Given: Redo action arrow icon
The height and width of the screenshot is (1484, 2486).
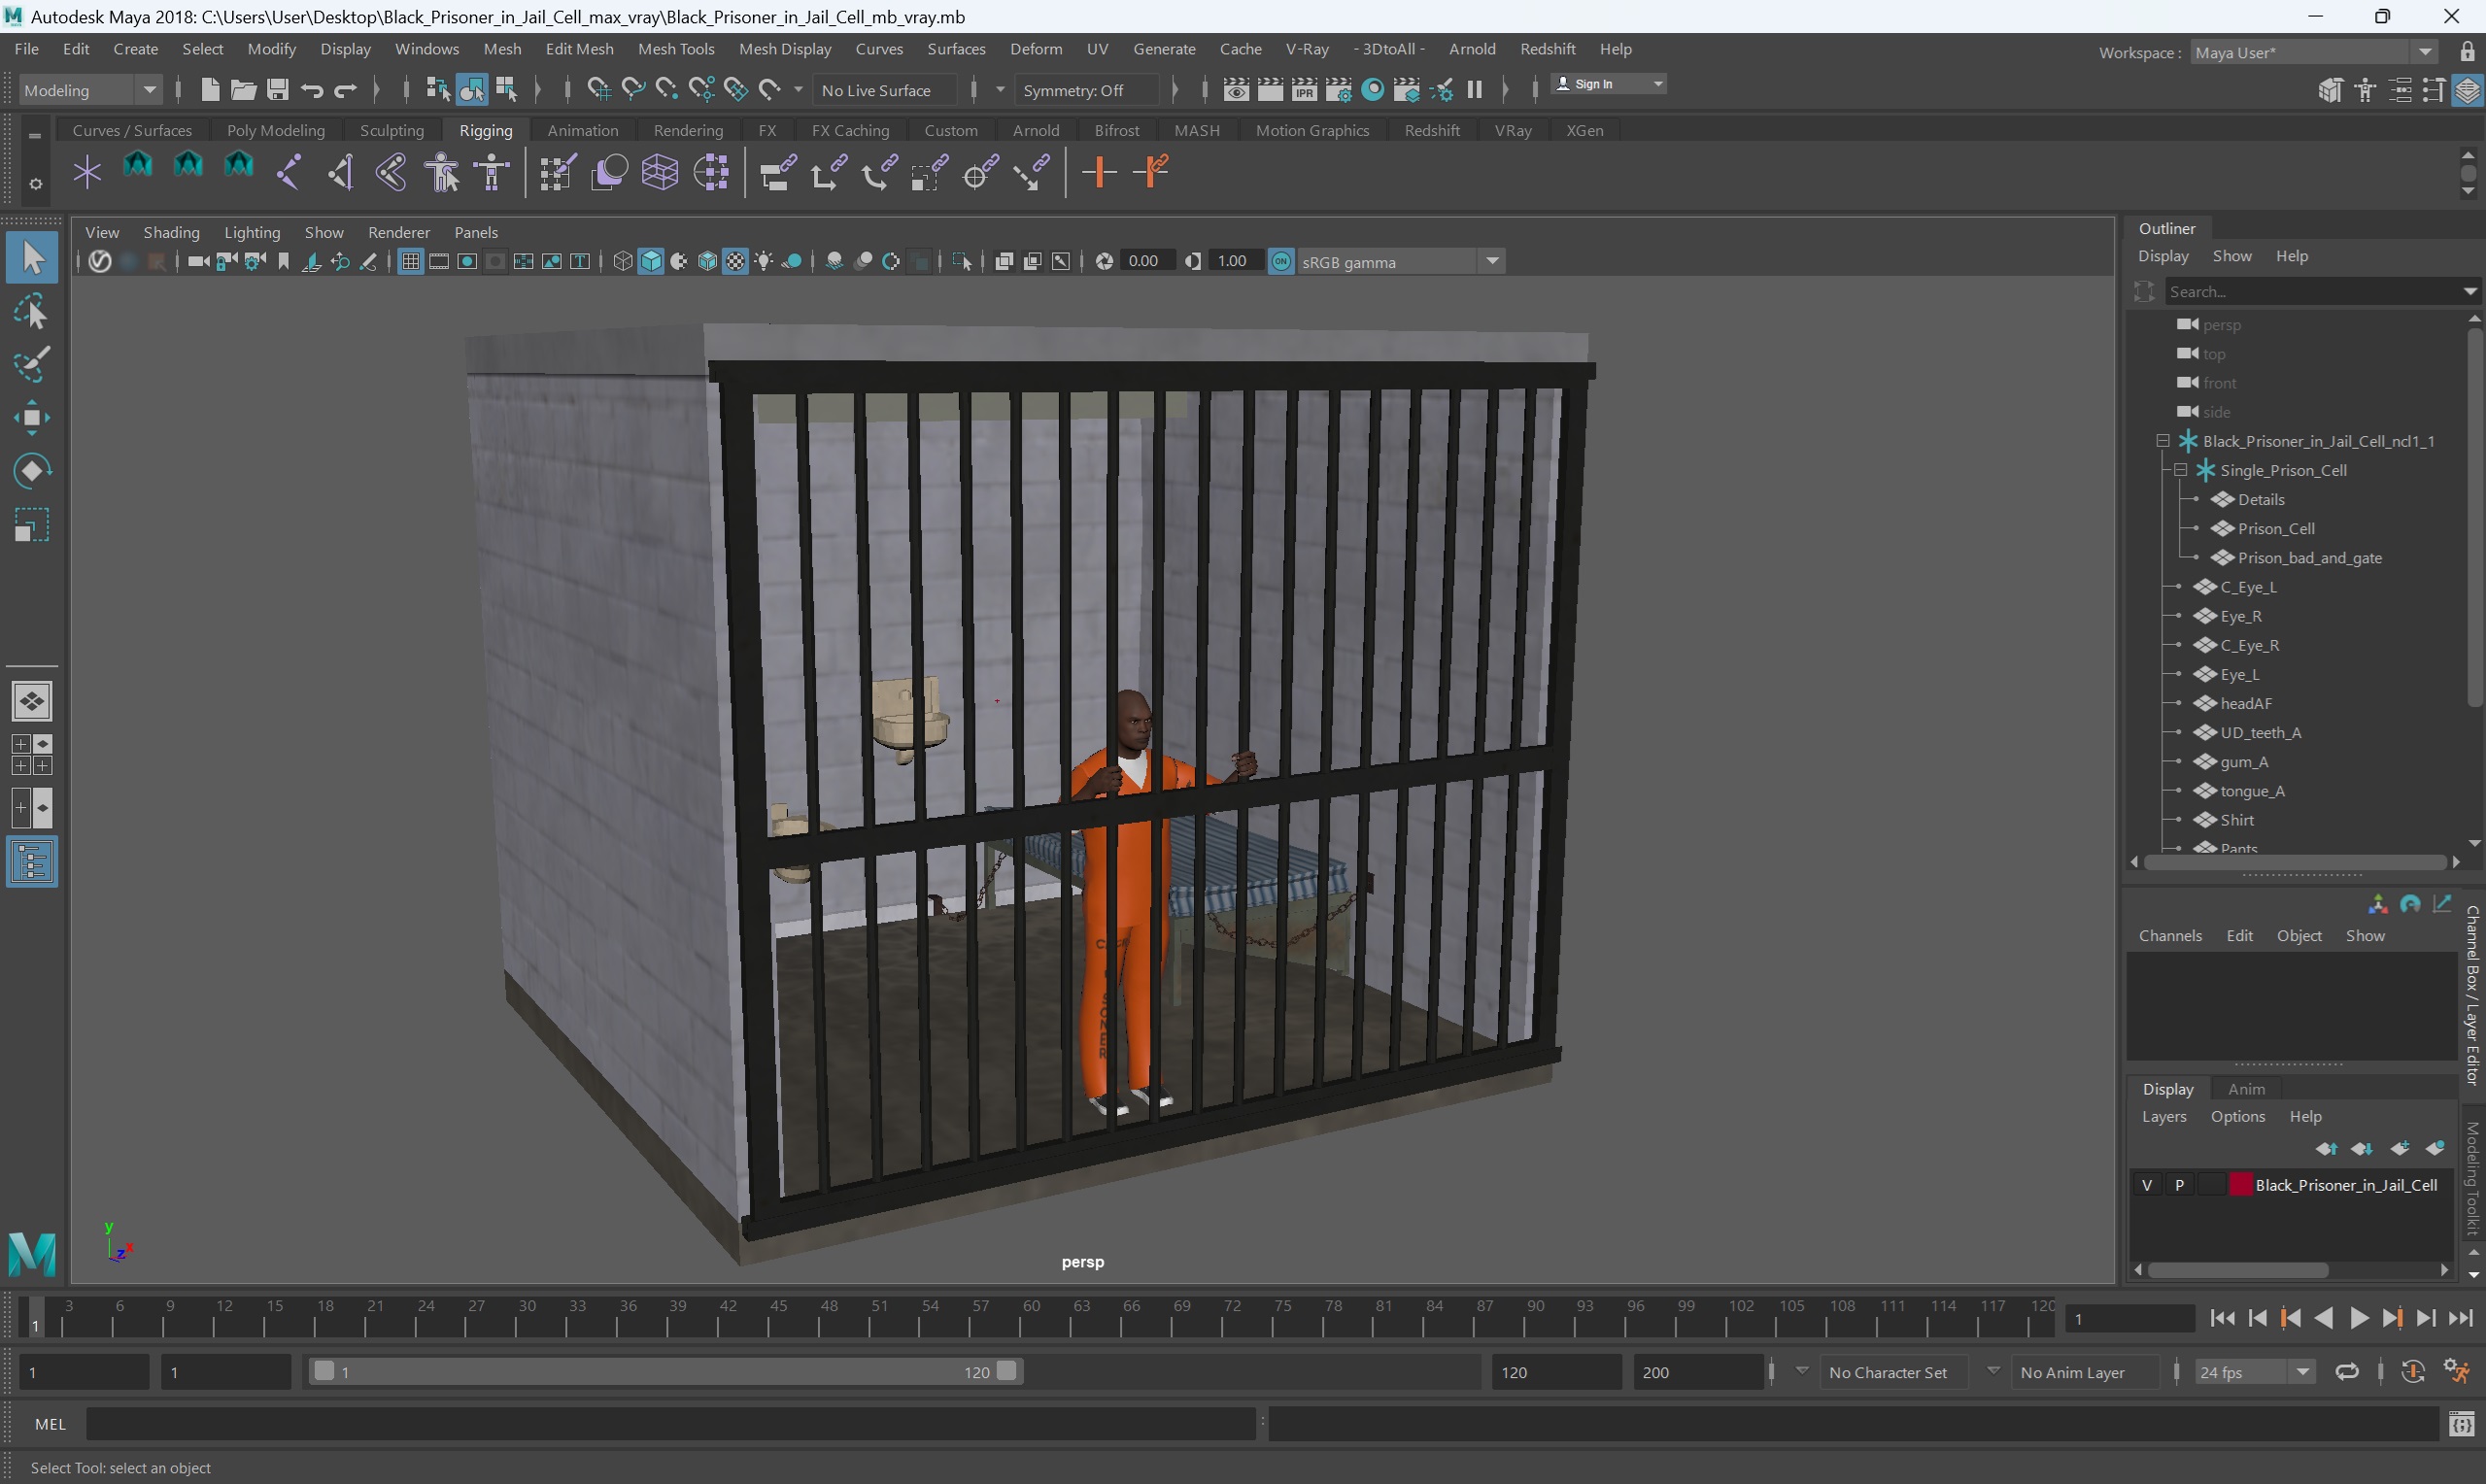Looking at the screenshot, I should (345, 90).
